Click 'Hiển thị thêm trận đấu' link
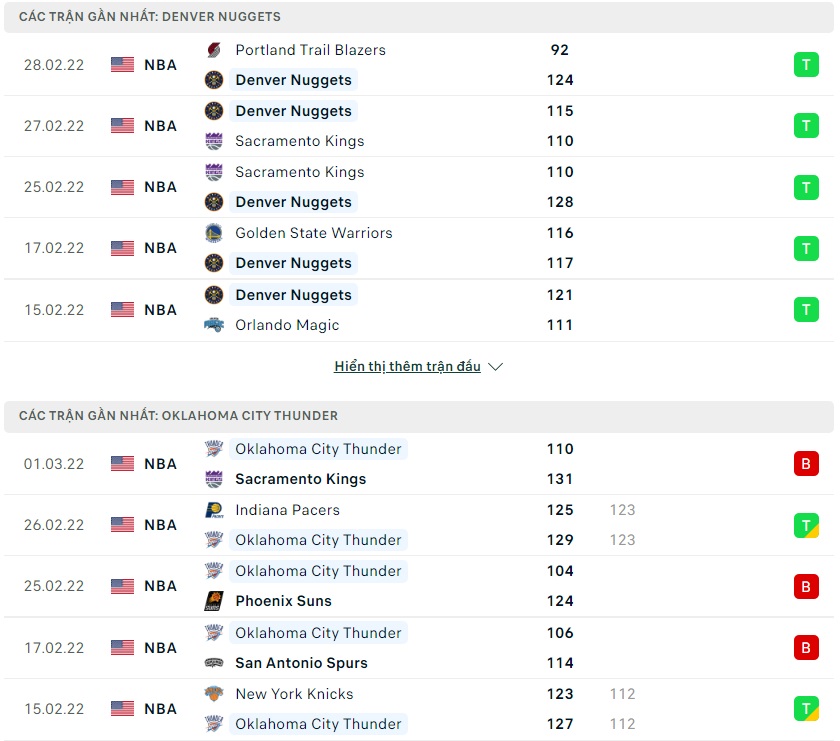Screen dimensions: 840x741 407,367
